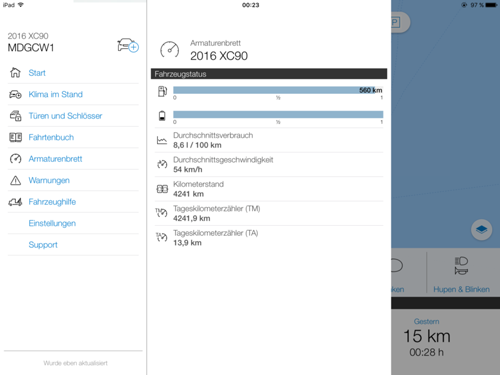Tap the add vehicle car icon
This screenshot has height=375, width=500.
(x=128, y=45)
